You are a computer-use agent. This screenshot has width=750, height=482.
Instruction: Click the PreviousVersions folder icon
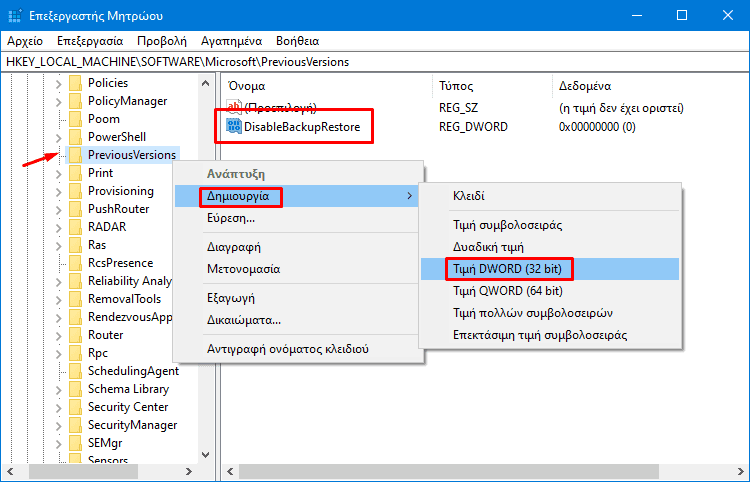click(76, 155)
